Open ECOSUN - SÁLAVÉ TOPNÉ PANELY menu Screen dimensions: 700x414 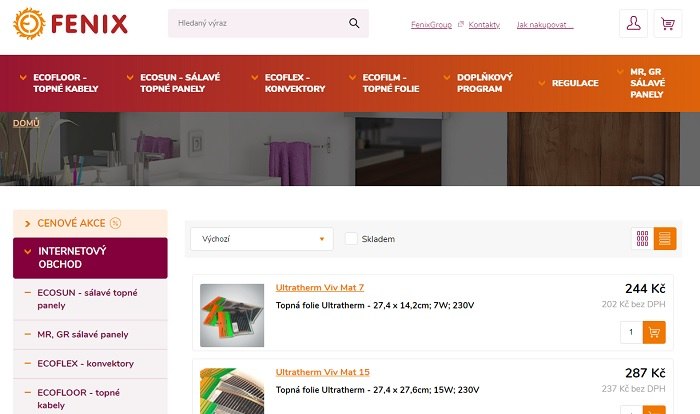click(180, 83)
